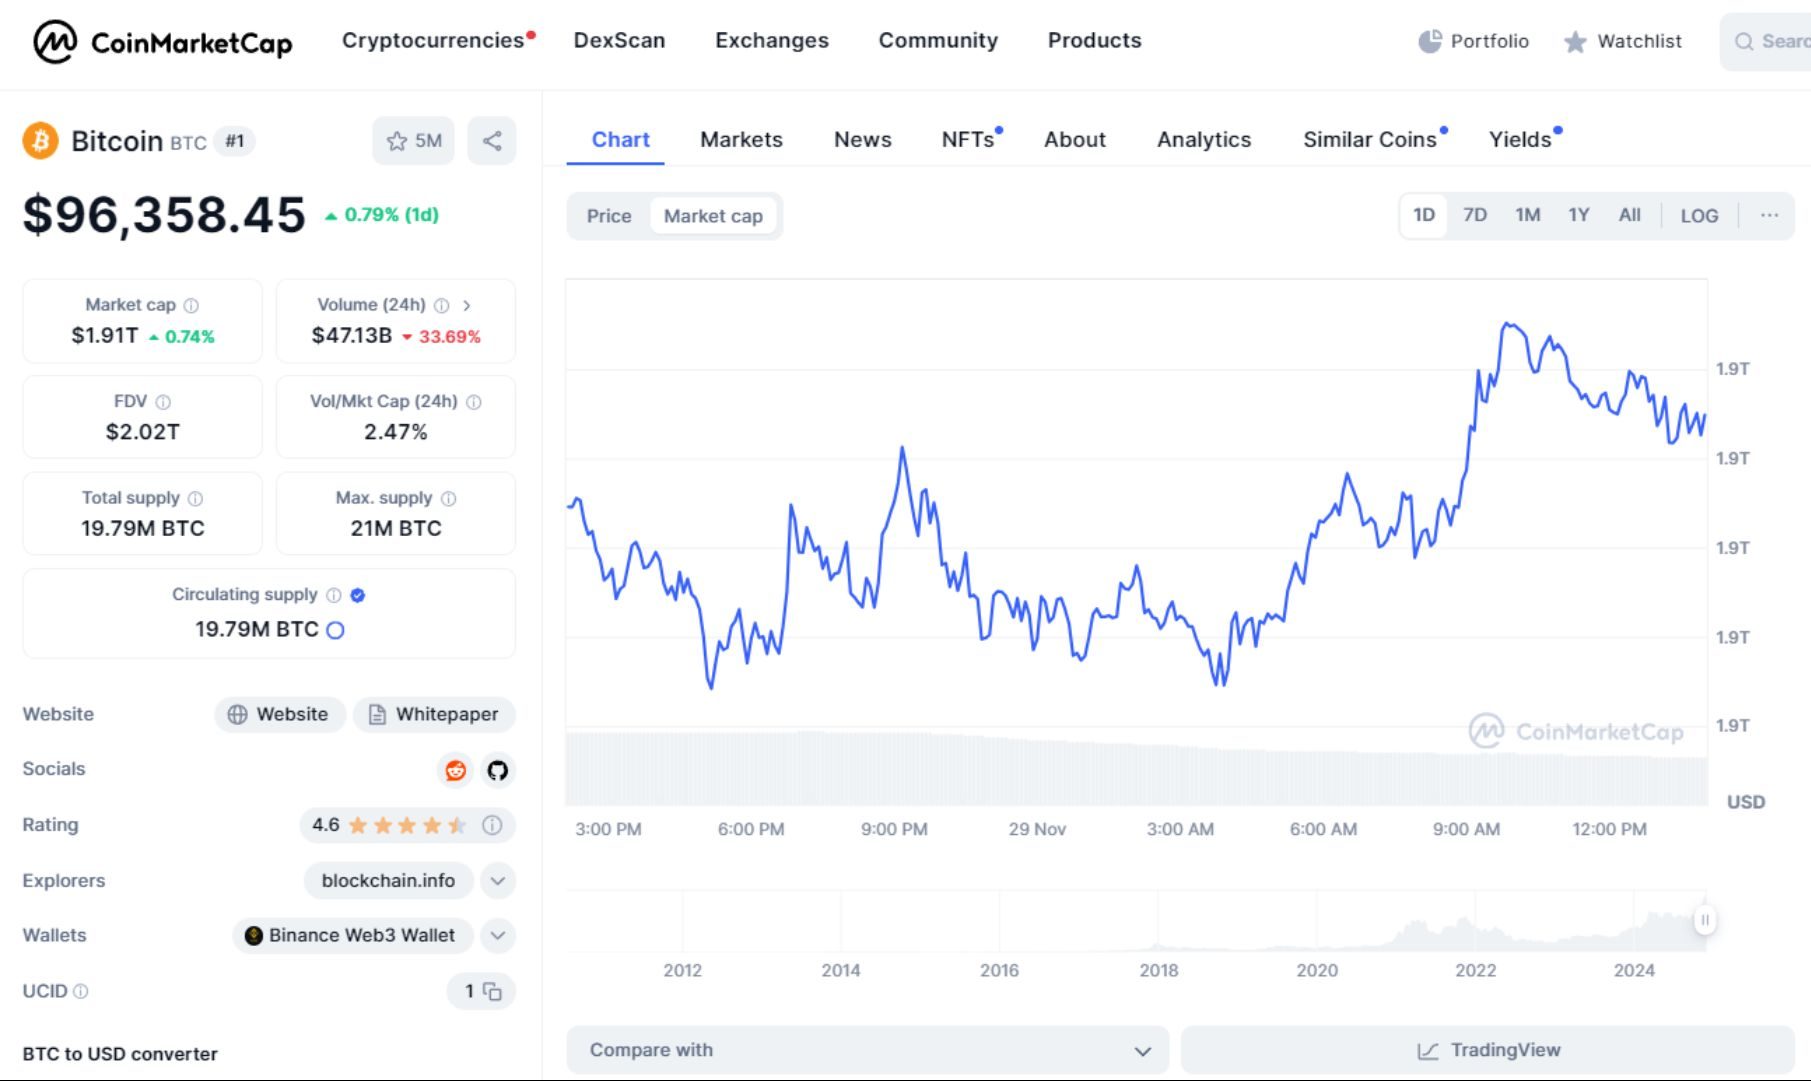
Task: Open Bitcoin's Whitepaper
Action: 434,714
